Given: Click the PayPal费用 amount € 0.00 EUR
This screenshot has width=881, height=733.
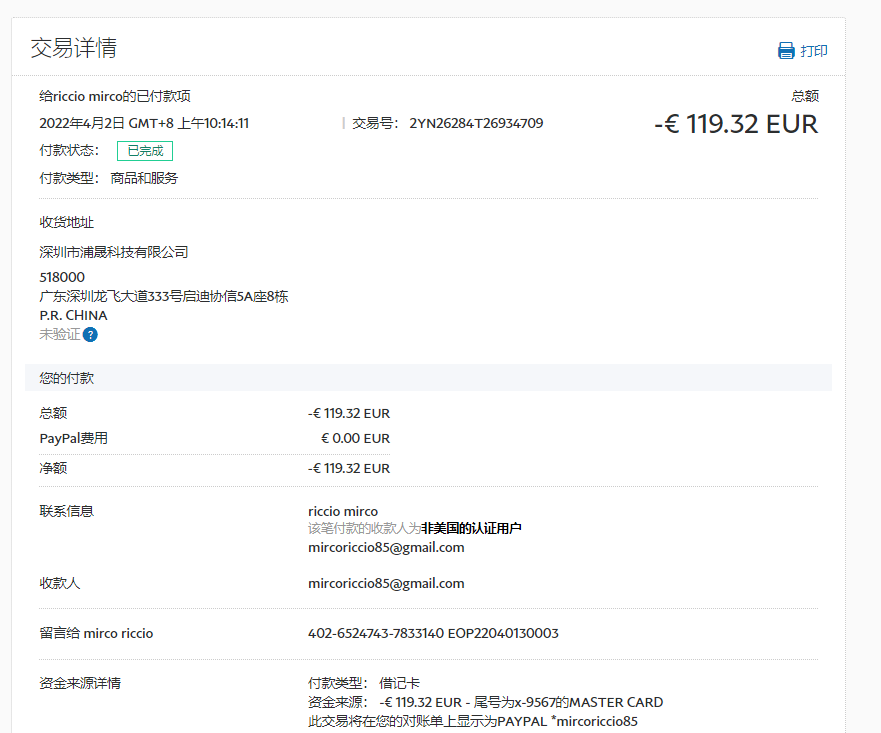Looking at the screenshot, I should pyautogui.click(x=355, y=438).
